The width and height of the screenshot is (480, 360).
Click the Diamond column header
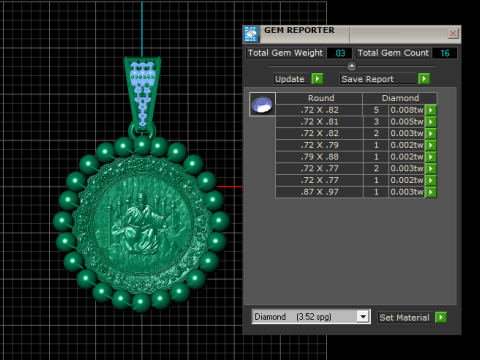coord(400,98)
